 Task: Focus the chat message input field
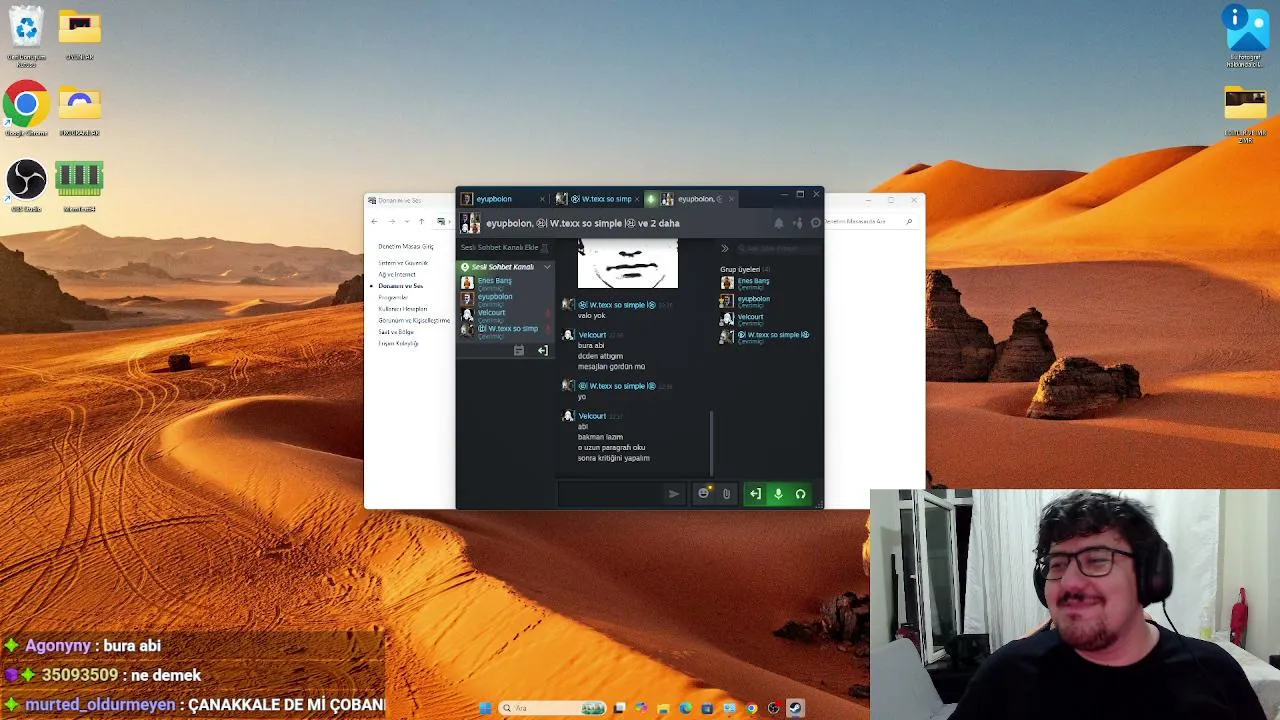611,494
